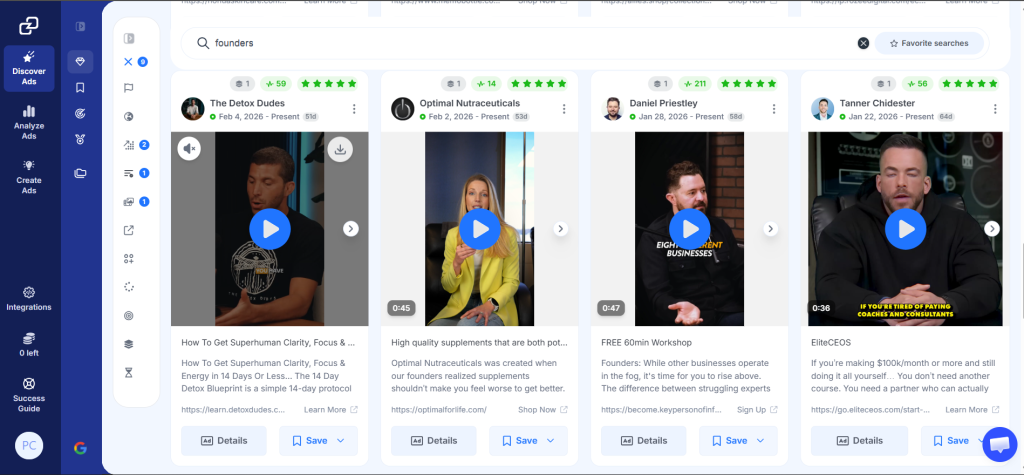Select the diamond icon in secondary sidebar

click(80, 61)
